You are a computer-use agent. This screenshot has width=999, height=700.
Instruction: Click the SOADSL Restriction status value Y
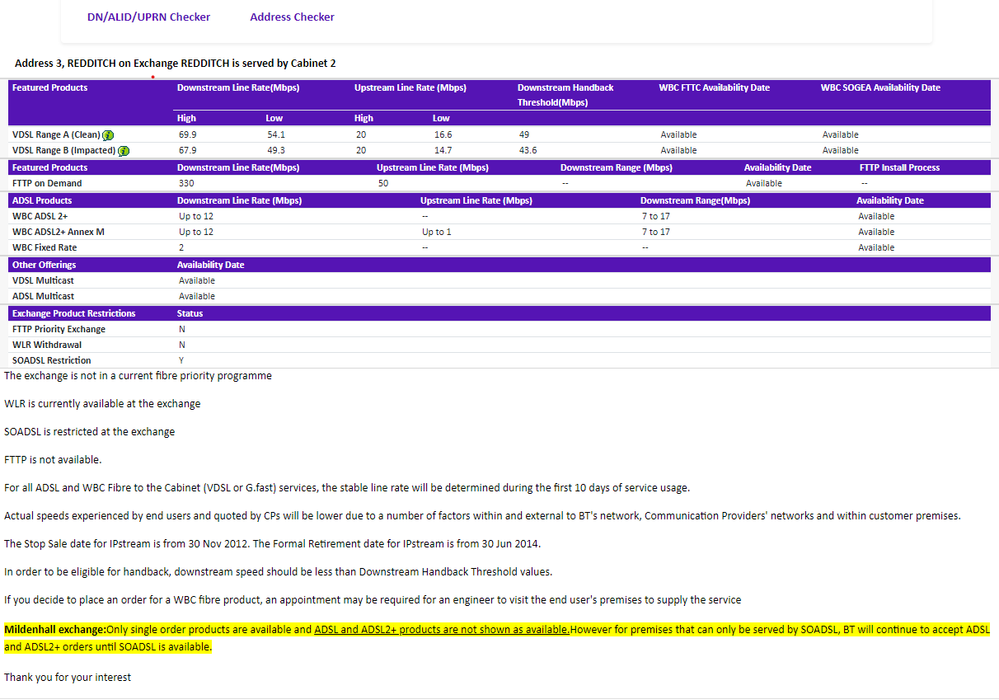pos(181,360)
